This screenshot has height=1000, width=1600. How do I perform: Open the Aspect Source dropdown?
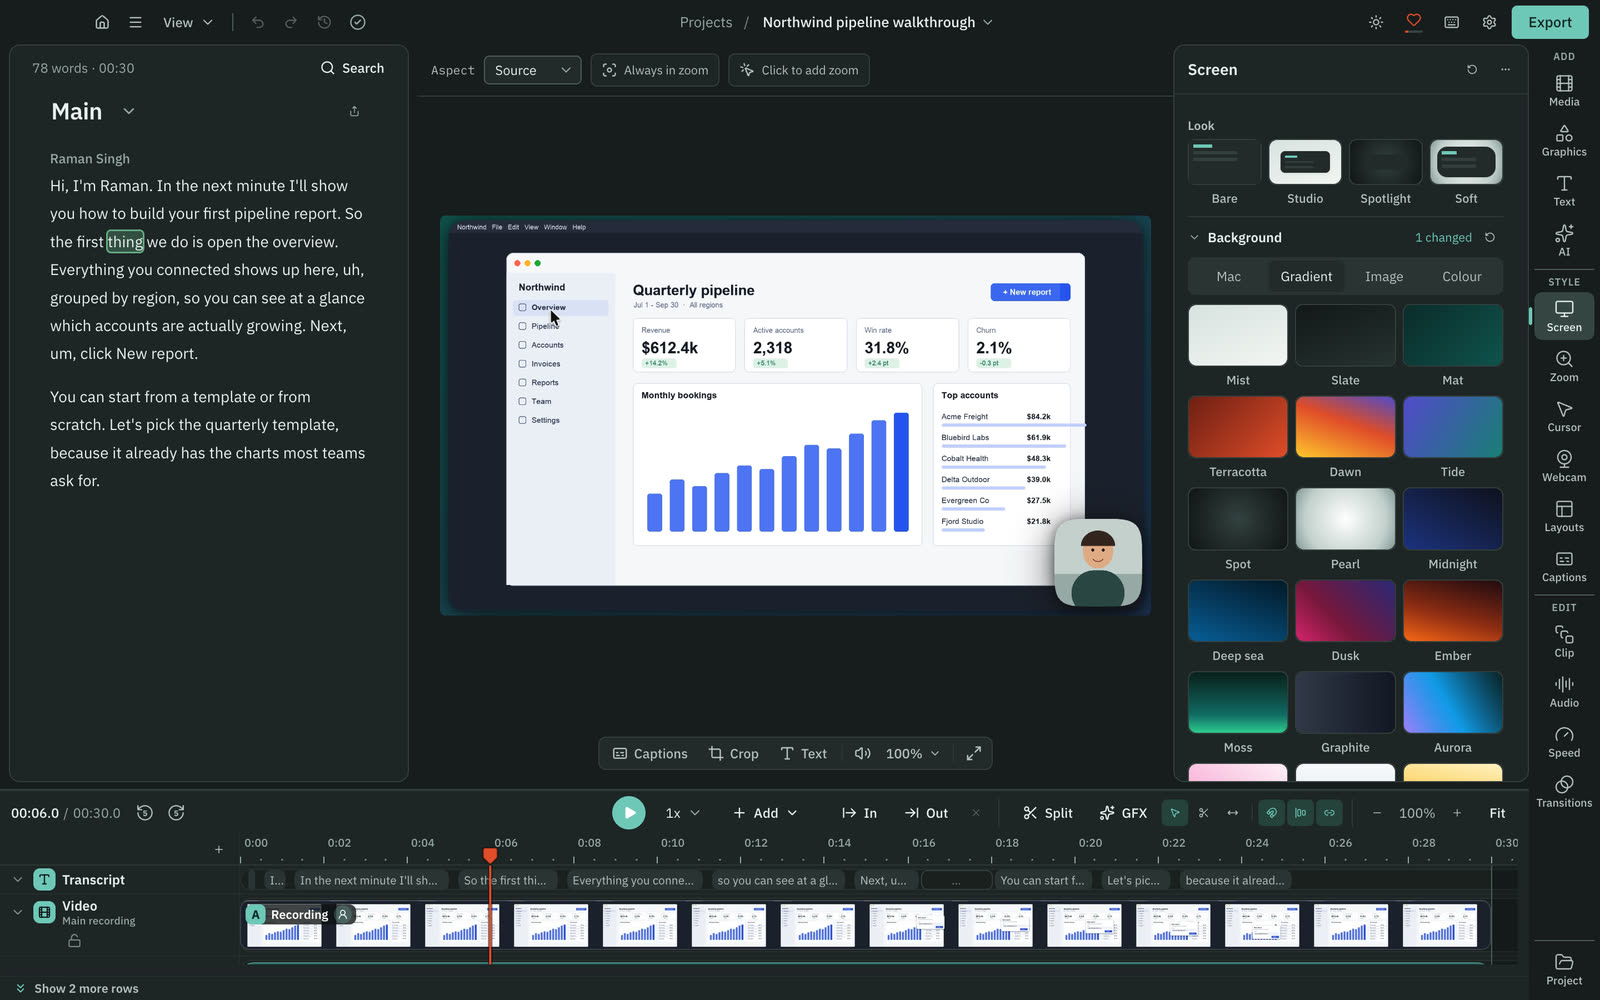pyautogui.click(x=532, y=70)
